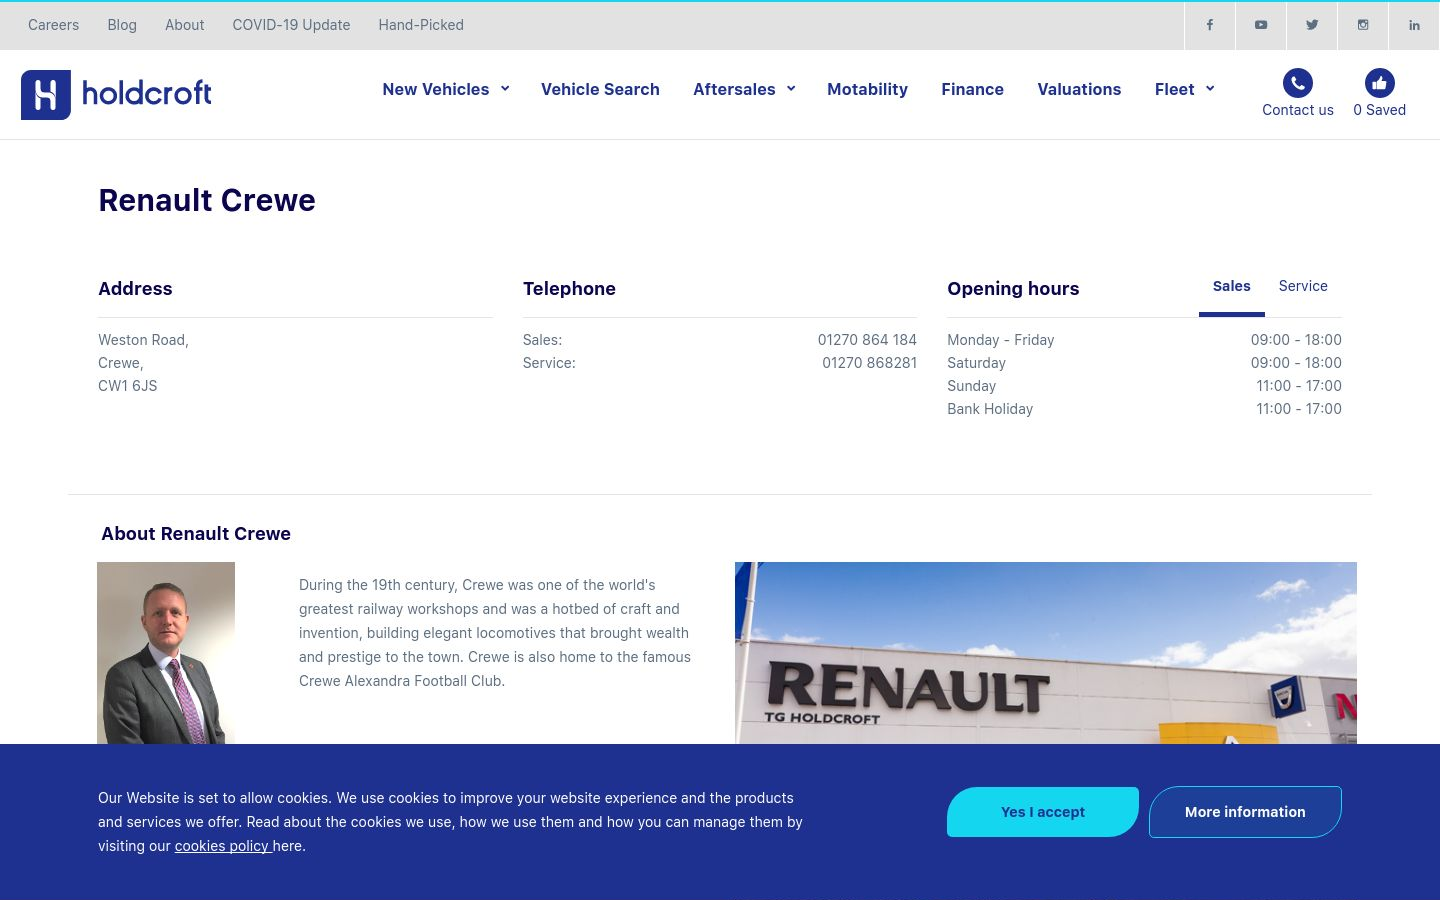Click the Weston Road address line
The height and width of the screenshot is (900, 1440).
[143, 340]
